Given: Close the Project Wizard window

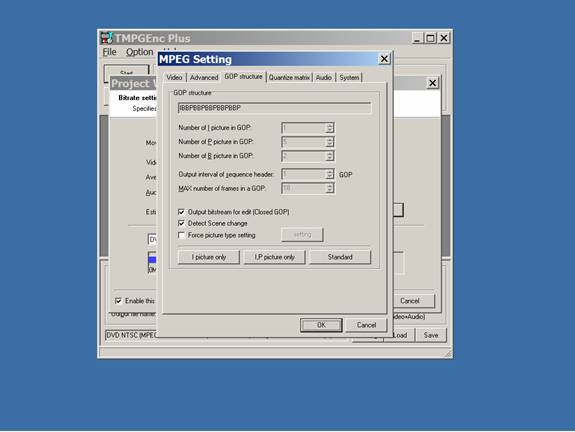Looking at the screenshot, I should [432, 83].
